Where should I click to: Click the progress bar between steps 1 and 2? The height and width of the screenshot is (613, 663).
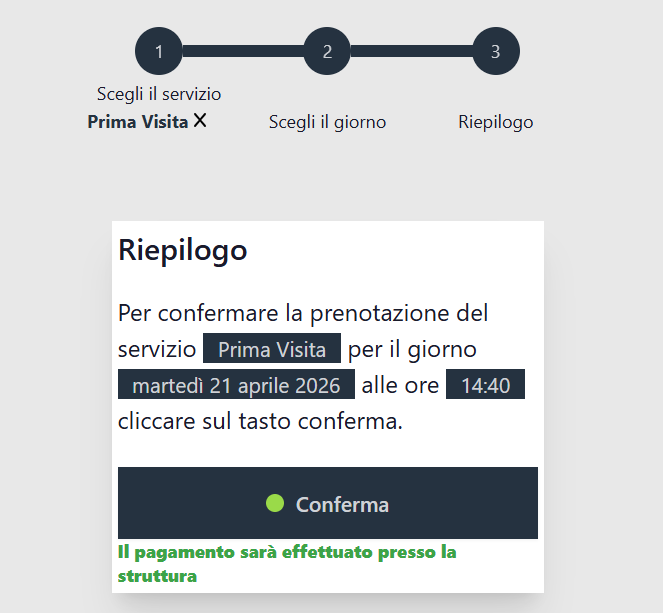tap(243, 51)
